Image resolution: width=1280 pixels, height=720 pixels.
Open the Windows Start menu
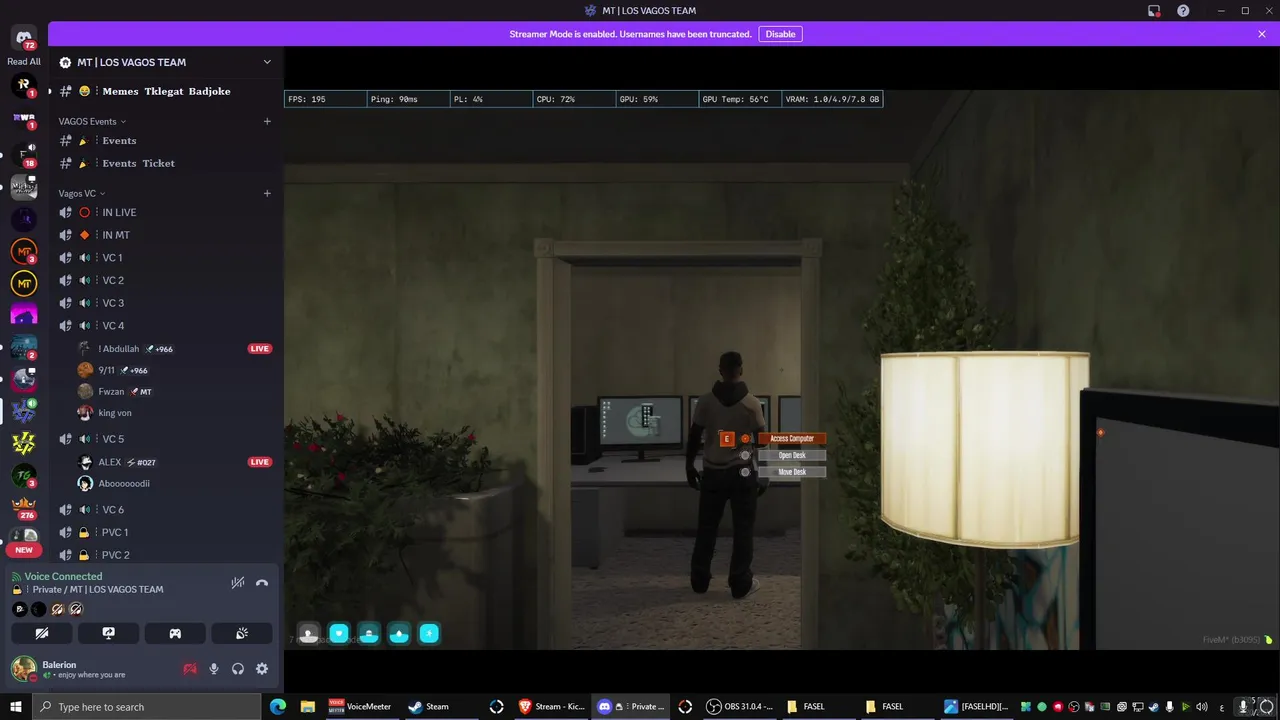point(16,707)
